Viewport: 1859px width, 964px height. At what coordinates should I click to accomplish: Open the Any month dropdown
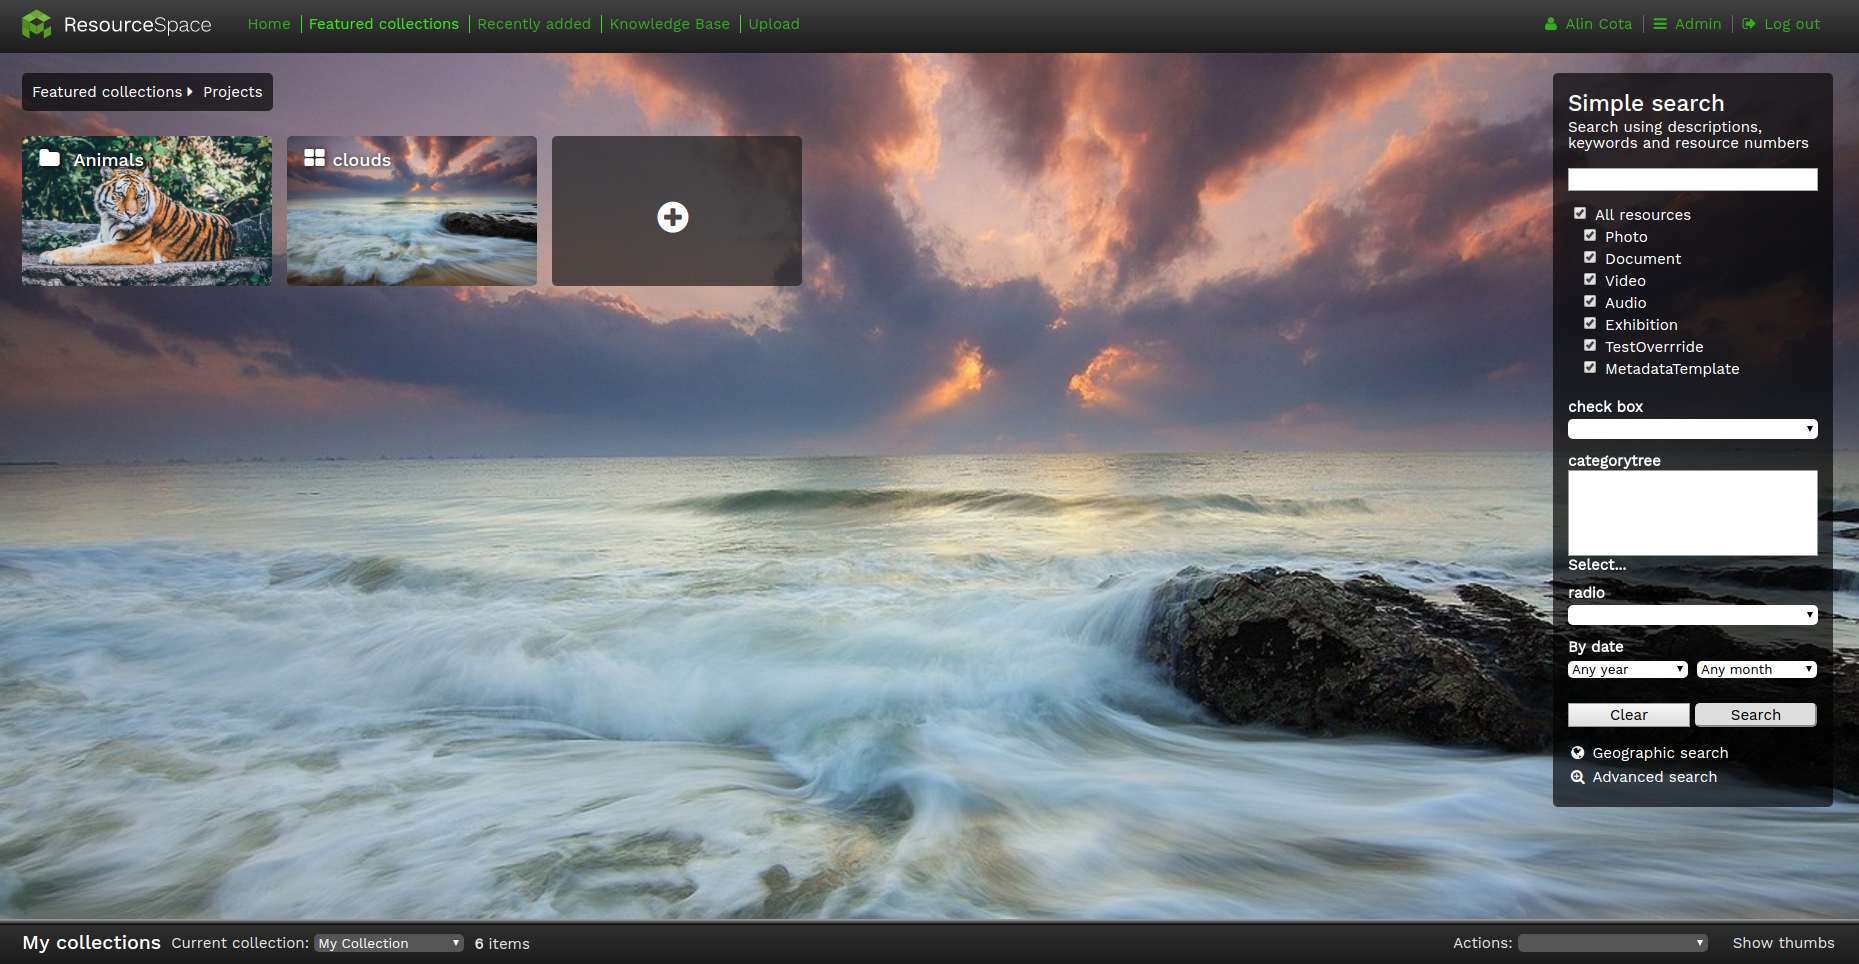coord(1756,670)
